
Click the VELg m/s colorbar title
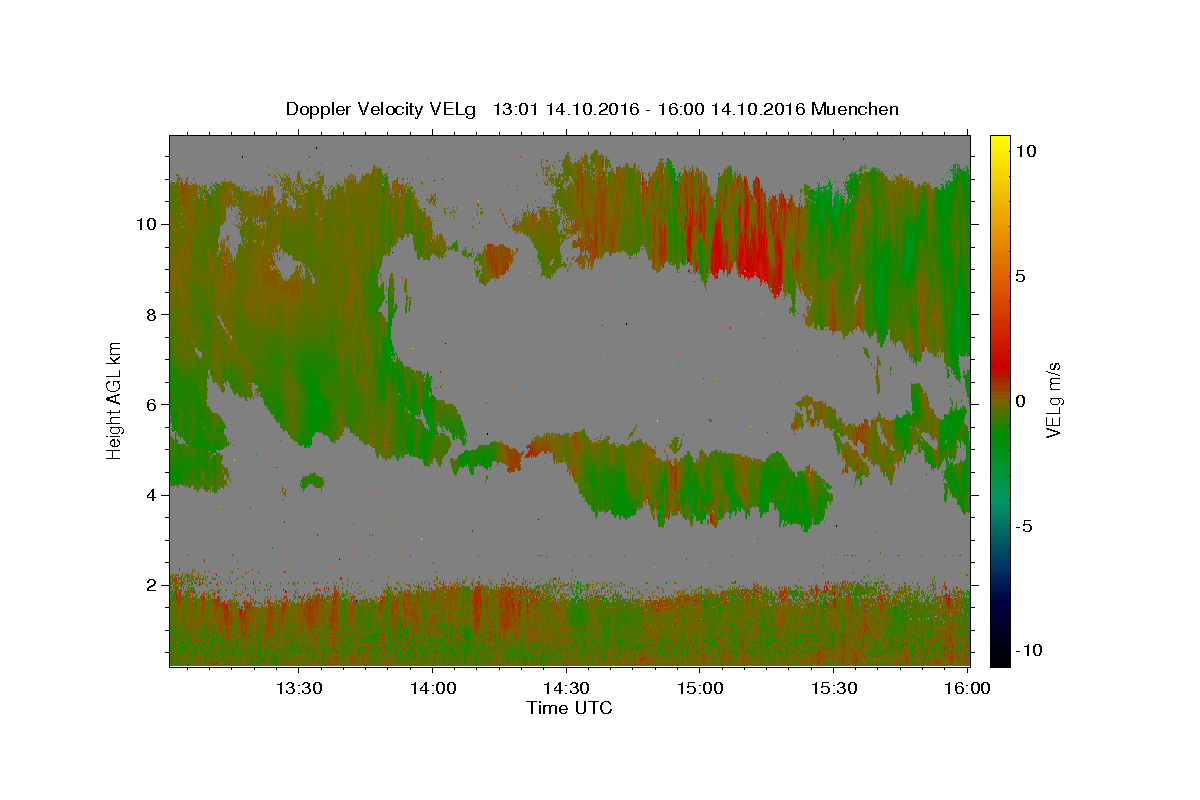click(1054, 400)
